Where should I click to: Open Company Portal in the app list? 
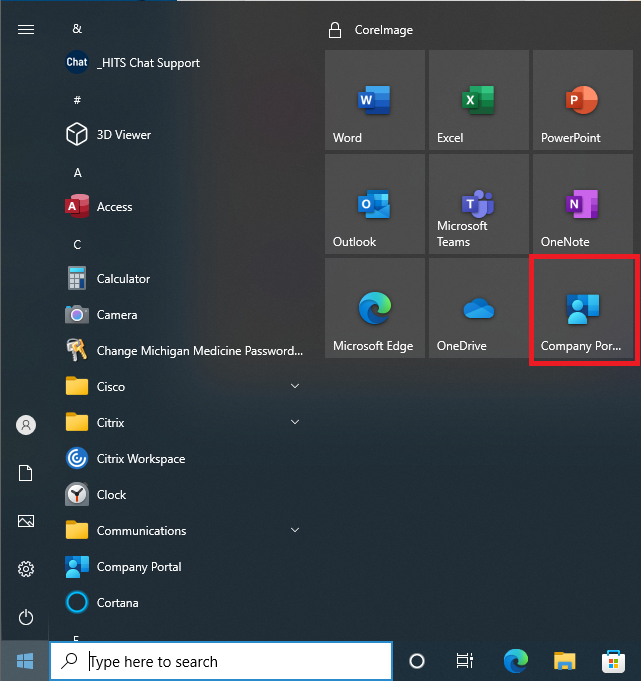[x=182, y=567]
